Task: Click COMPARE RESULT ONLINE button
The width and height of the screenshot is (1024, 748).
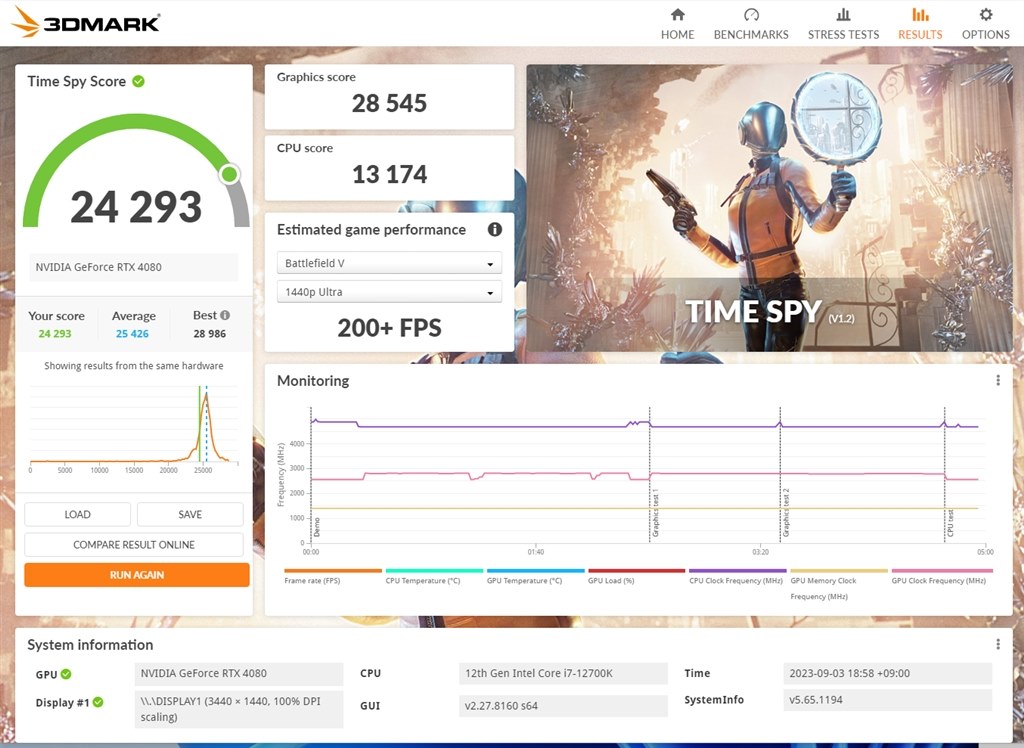Action: coord(134,544)
